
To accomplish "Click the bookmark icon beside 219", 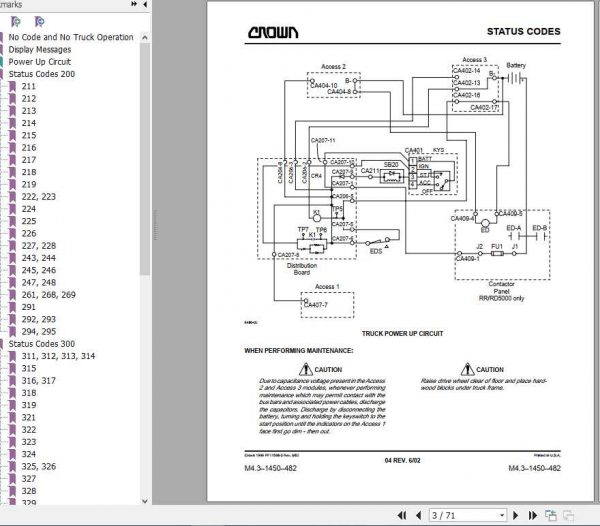I will click(x=13, y=184).
